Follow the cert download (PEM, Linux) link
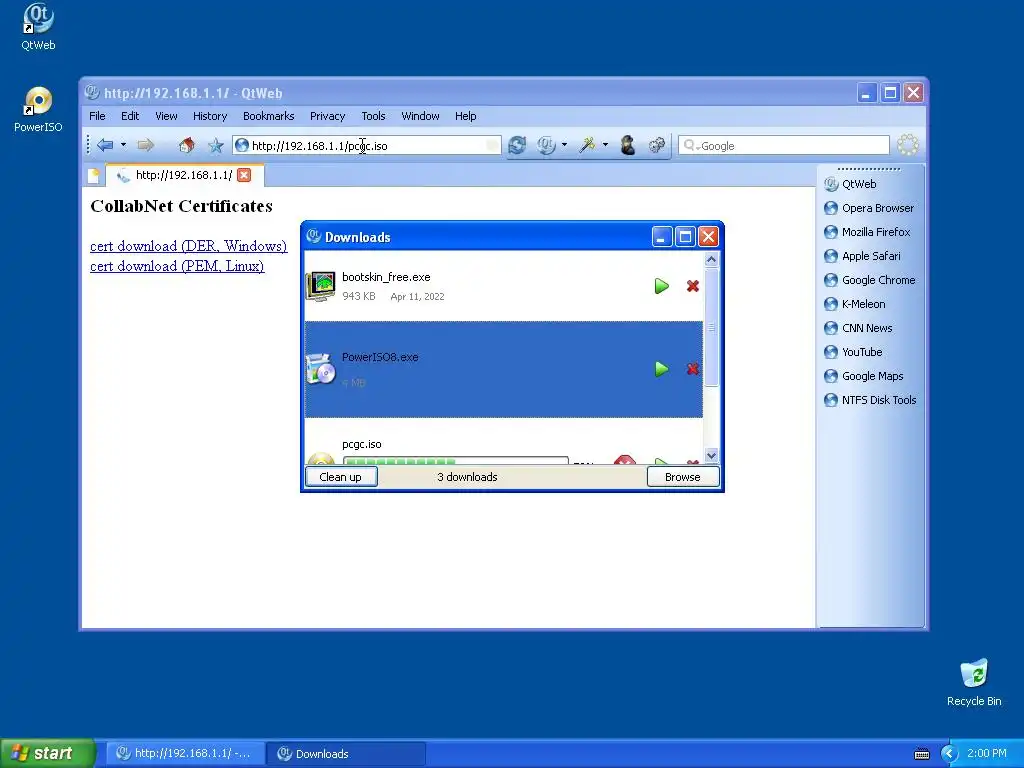 tap(177, 266)
